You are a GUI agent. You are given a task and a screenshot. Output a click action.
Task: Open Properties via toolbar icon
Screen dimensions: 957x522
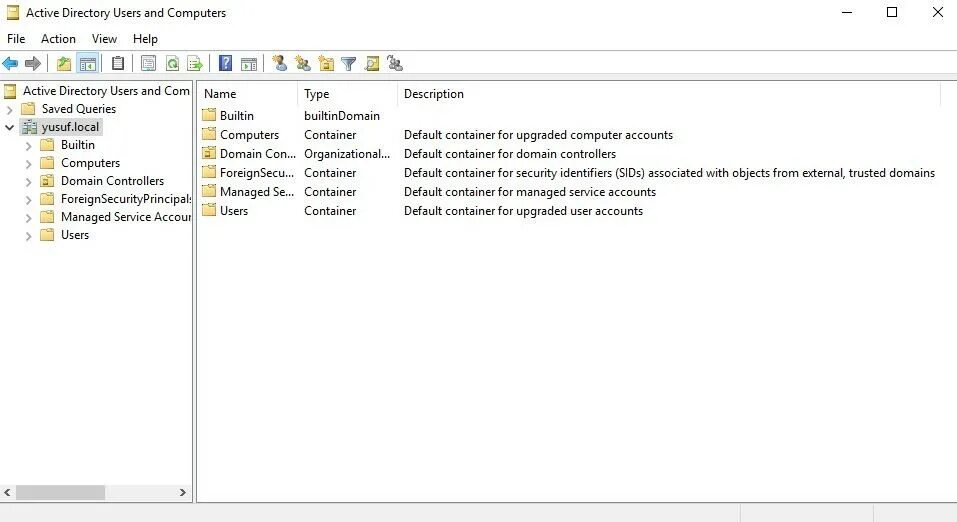click(x=148, y=63)
